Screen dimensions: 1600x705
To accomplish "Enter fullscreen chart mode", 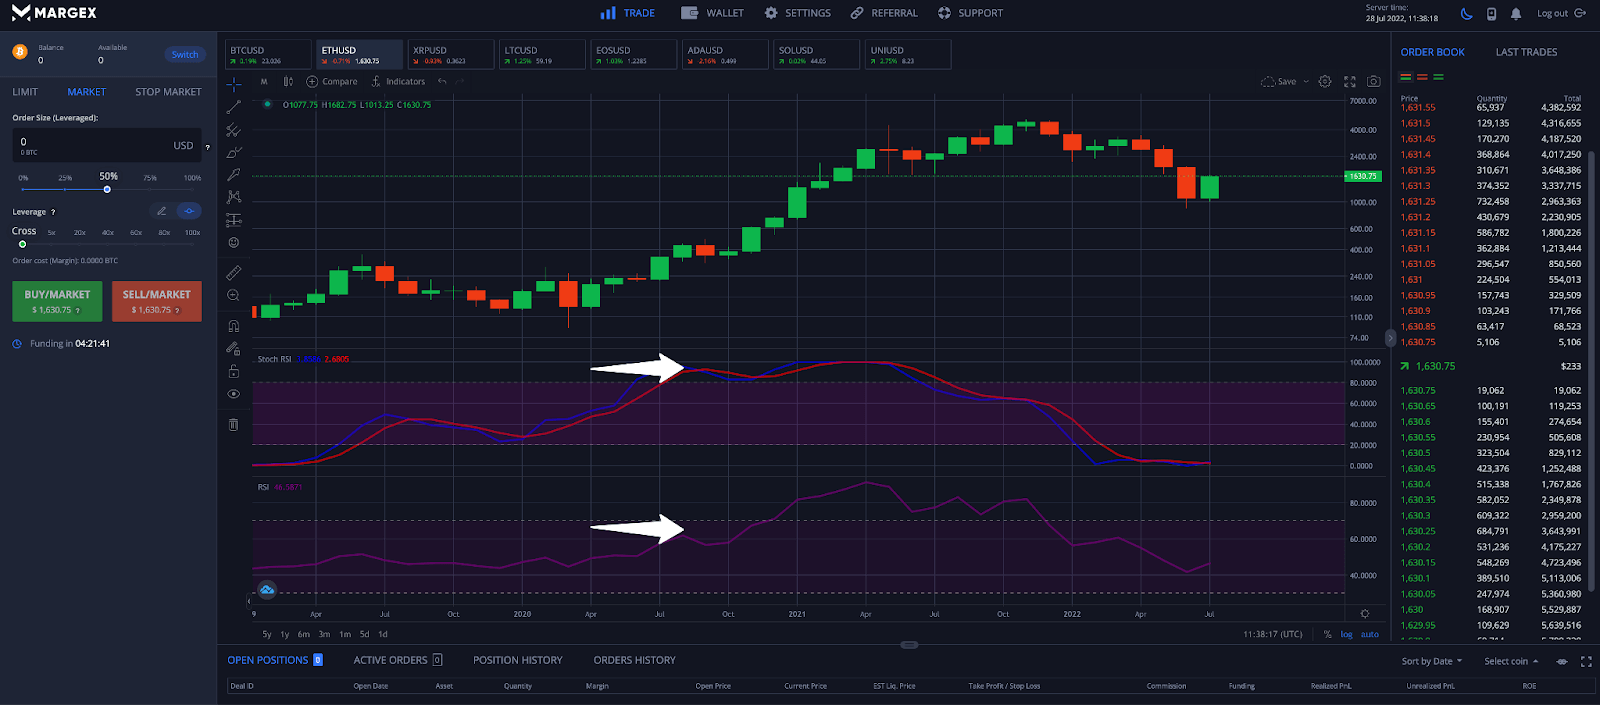I will click(1350, 82).
